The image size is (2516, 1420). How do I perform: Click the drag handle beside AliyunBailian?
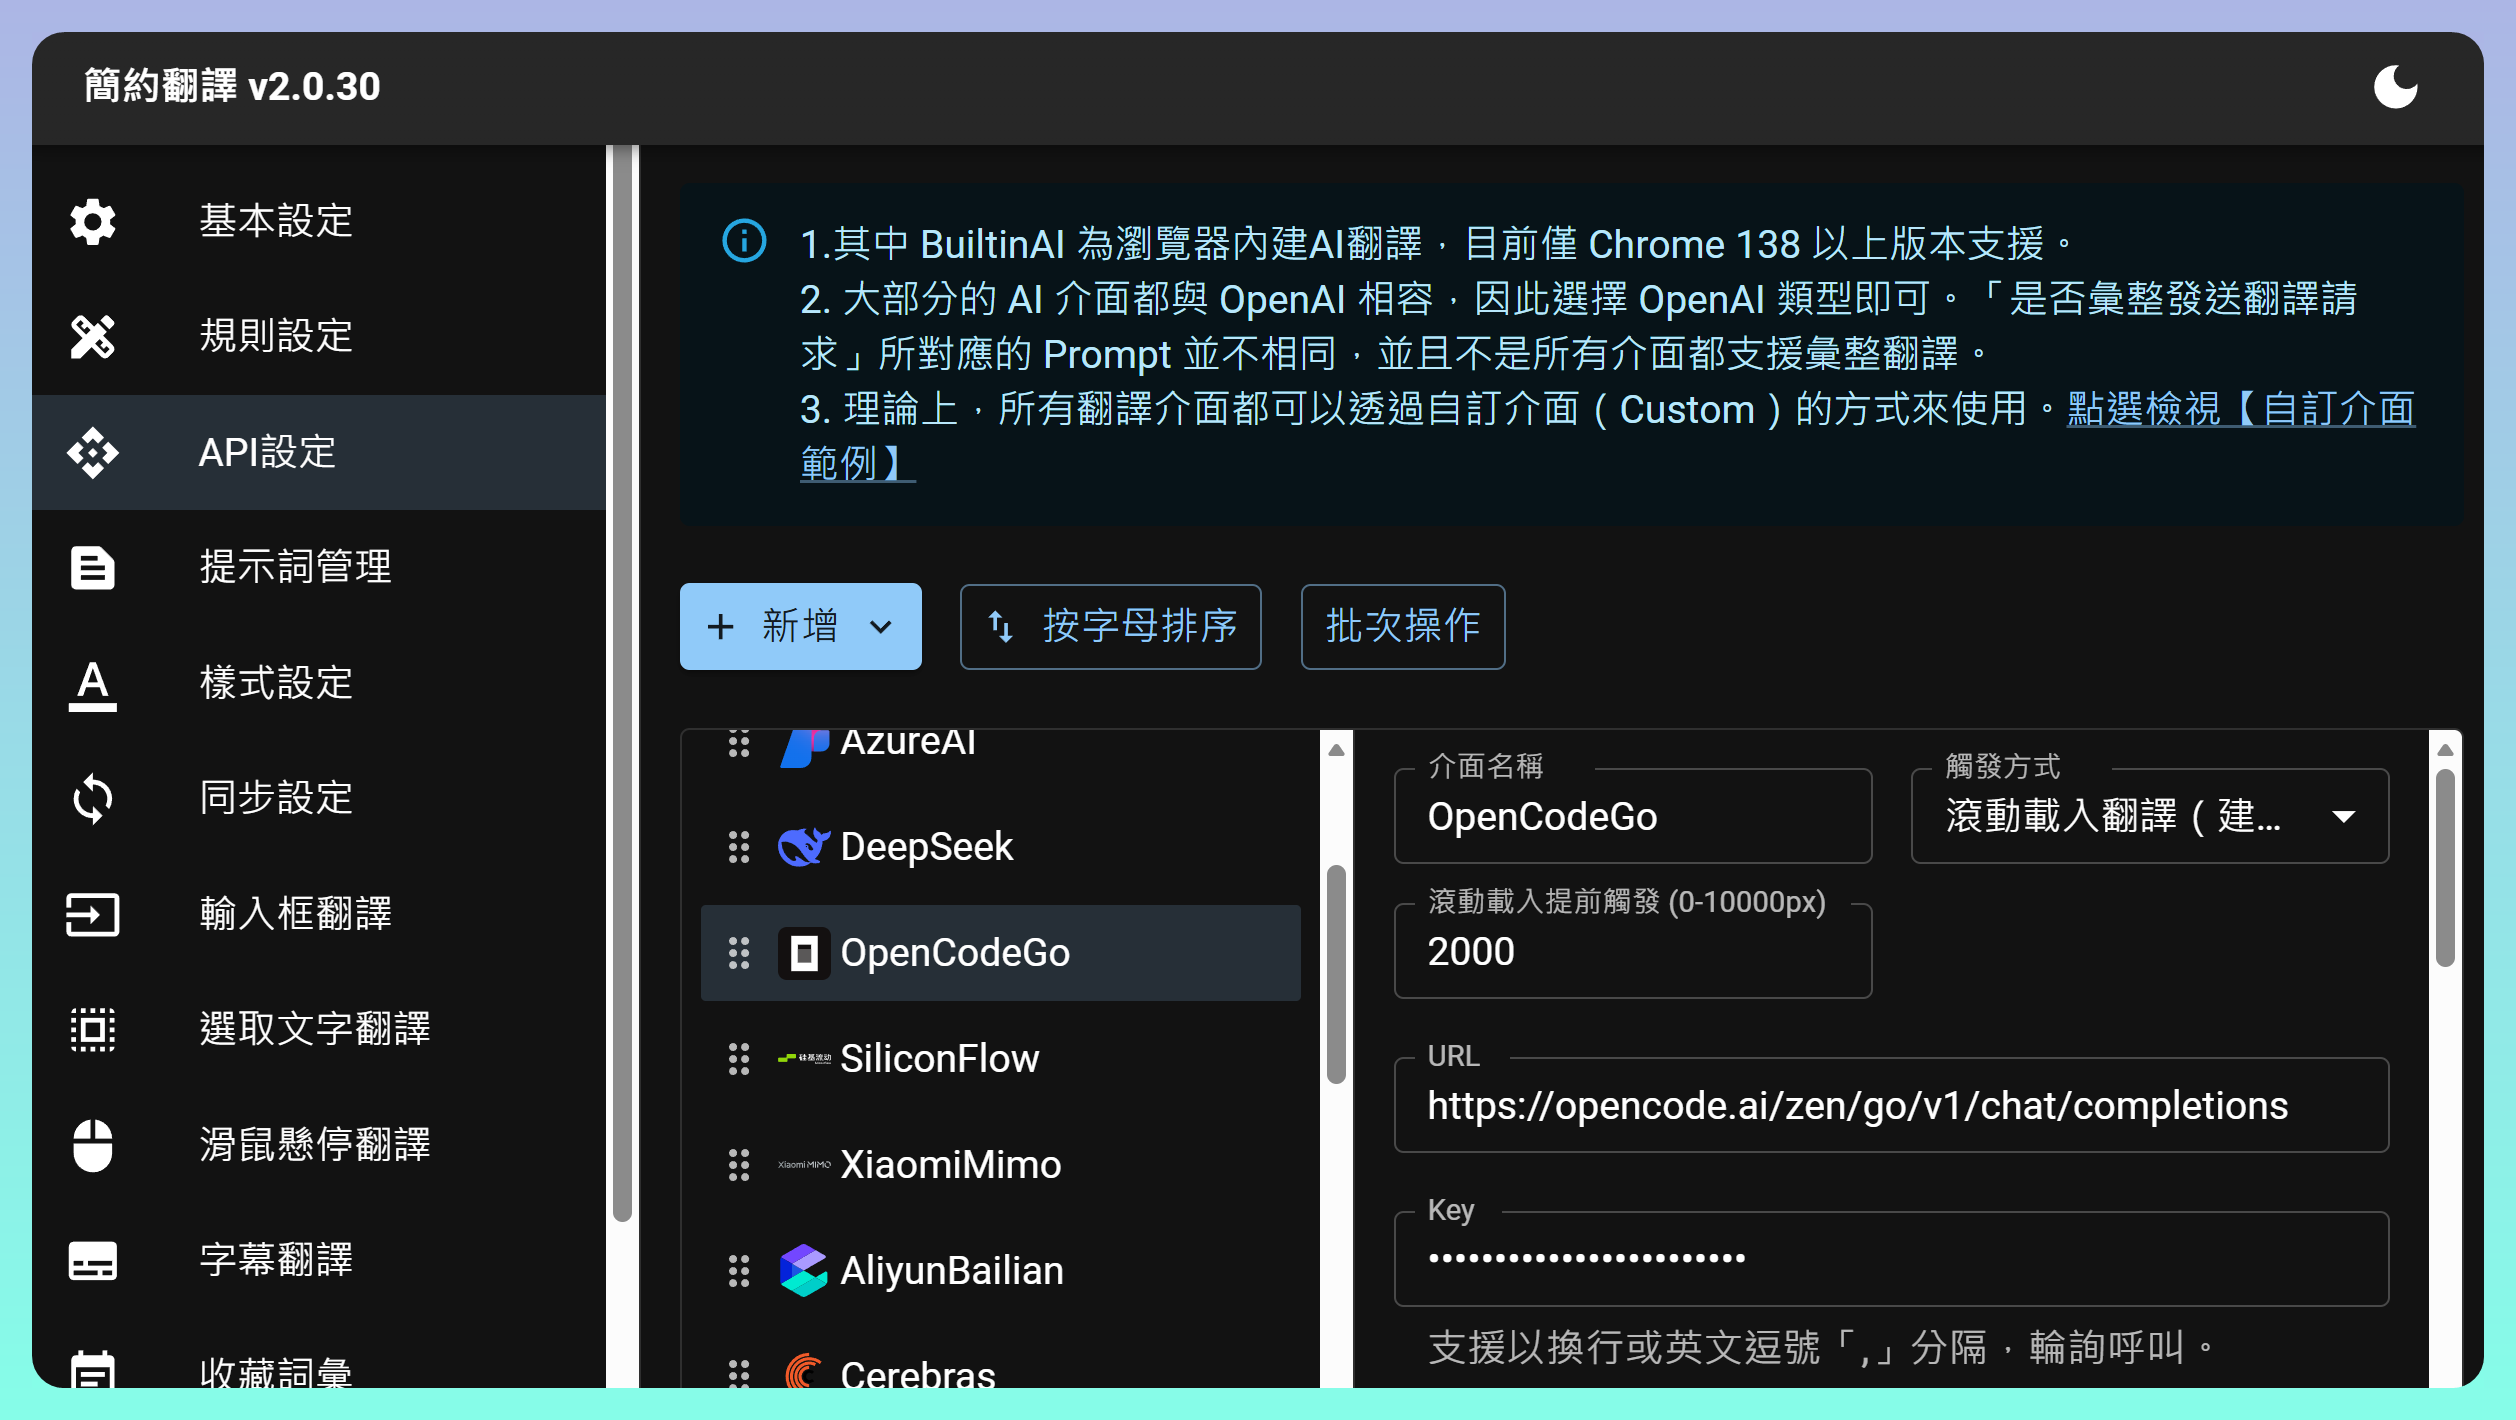(739, 1270)
